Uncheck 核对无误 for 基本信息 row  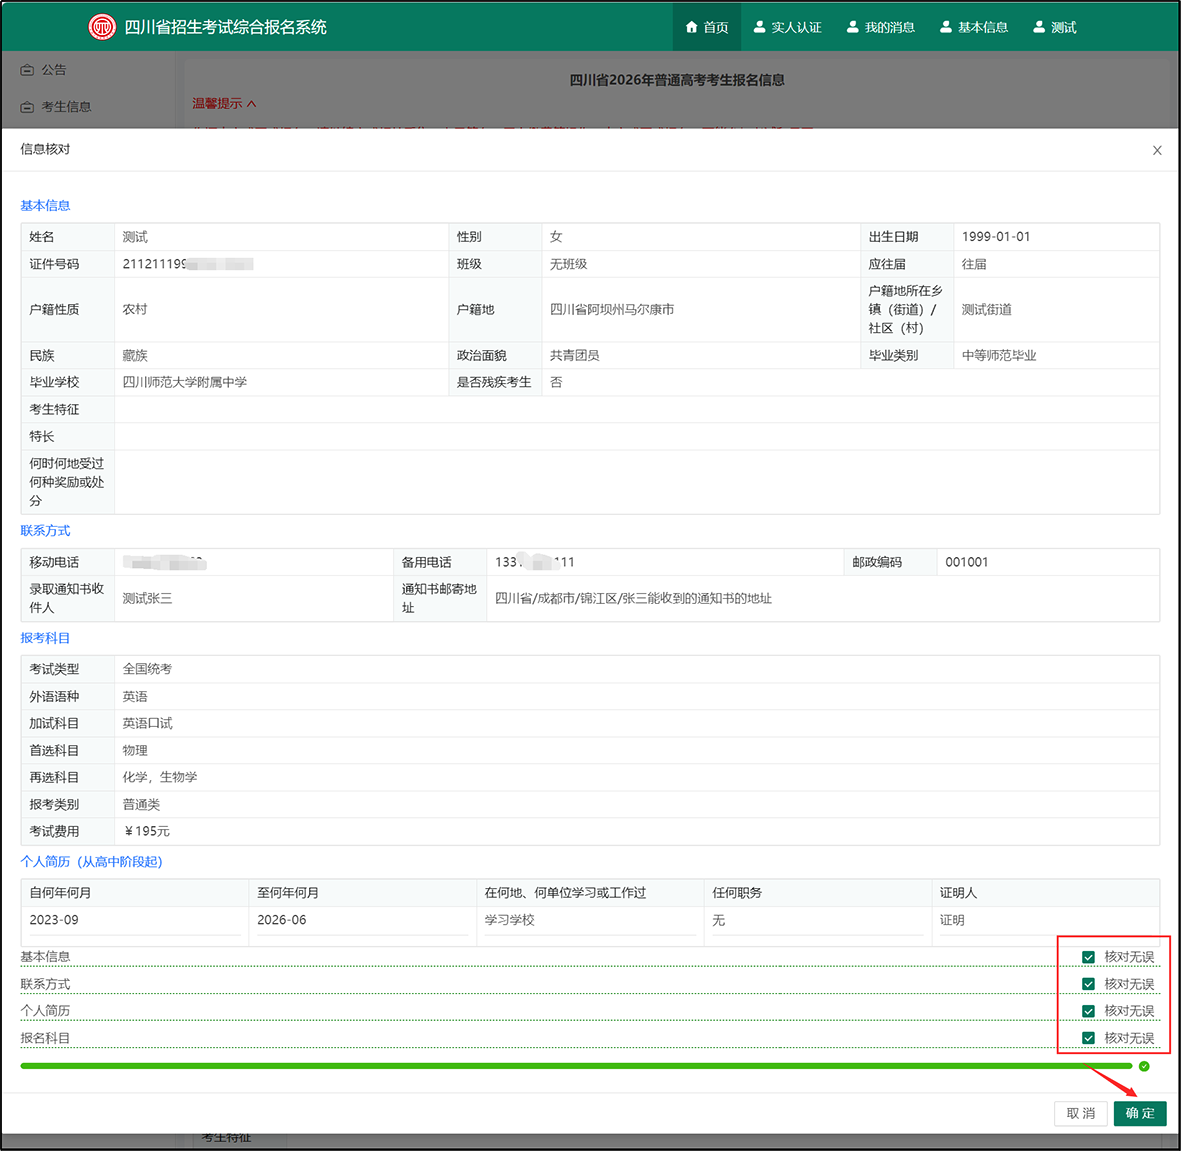click(1088, 957)
